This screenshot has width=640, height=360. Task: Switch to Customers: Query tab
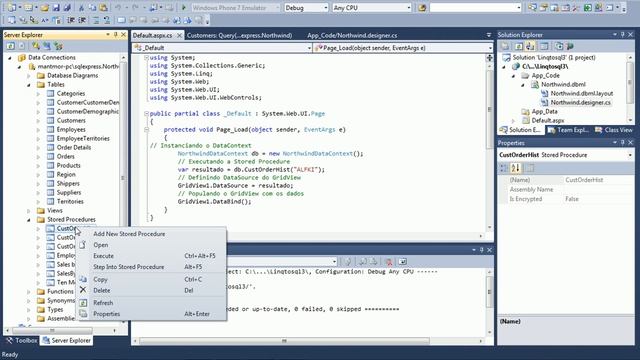[239, 36]
